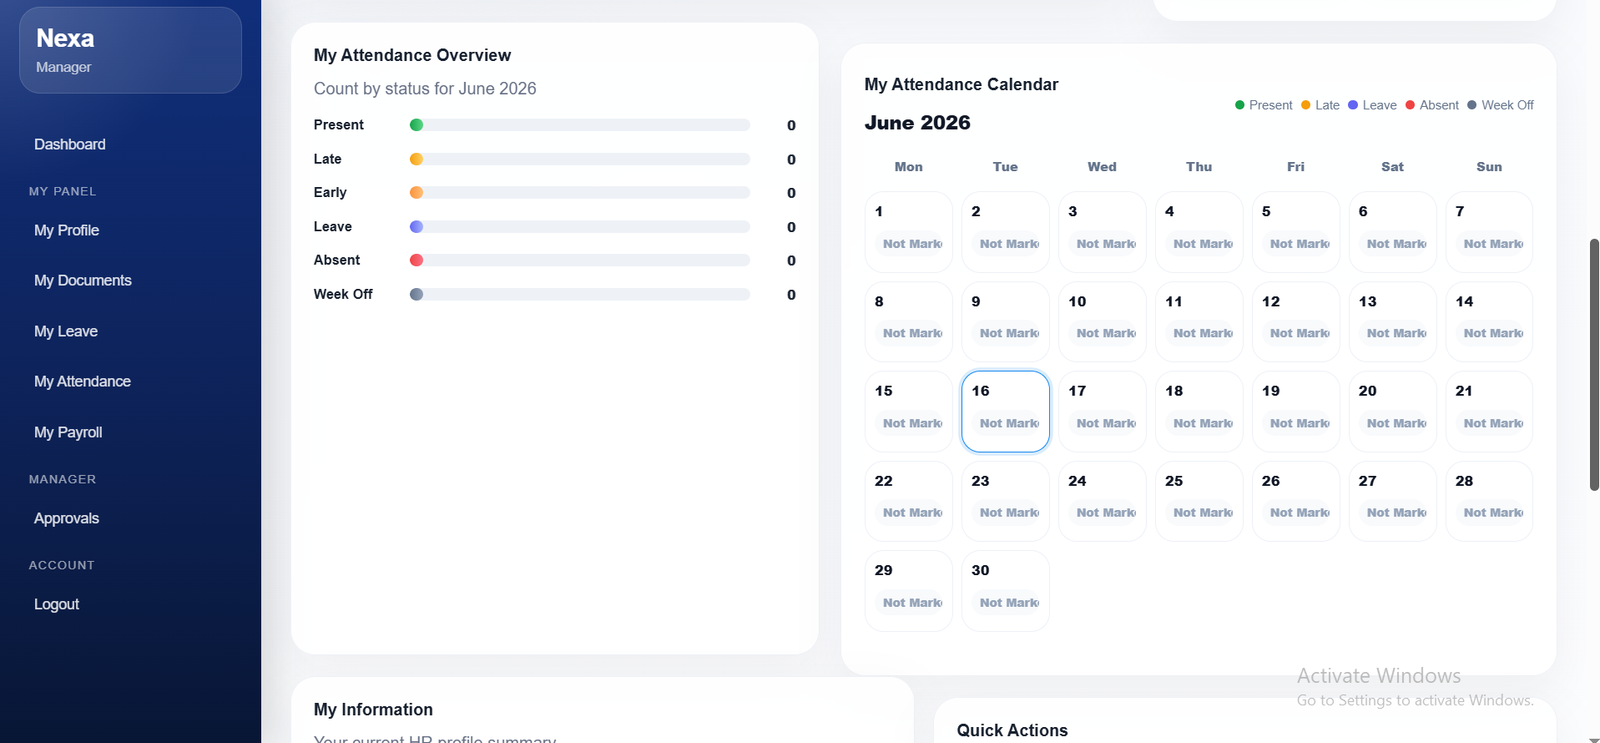This screenshot has height=743, width=1600.
Task: Click the green Present status dot in overview
Action: tap(417, 125)
